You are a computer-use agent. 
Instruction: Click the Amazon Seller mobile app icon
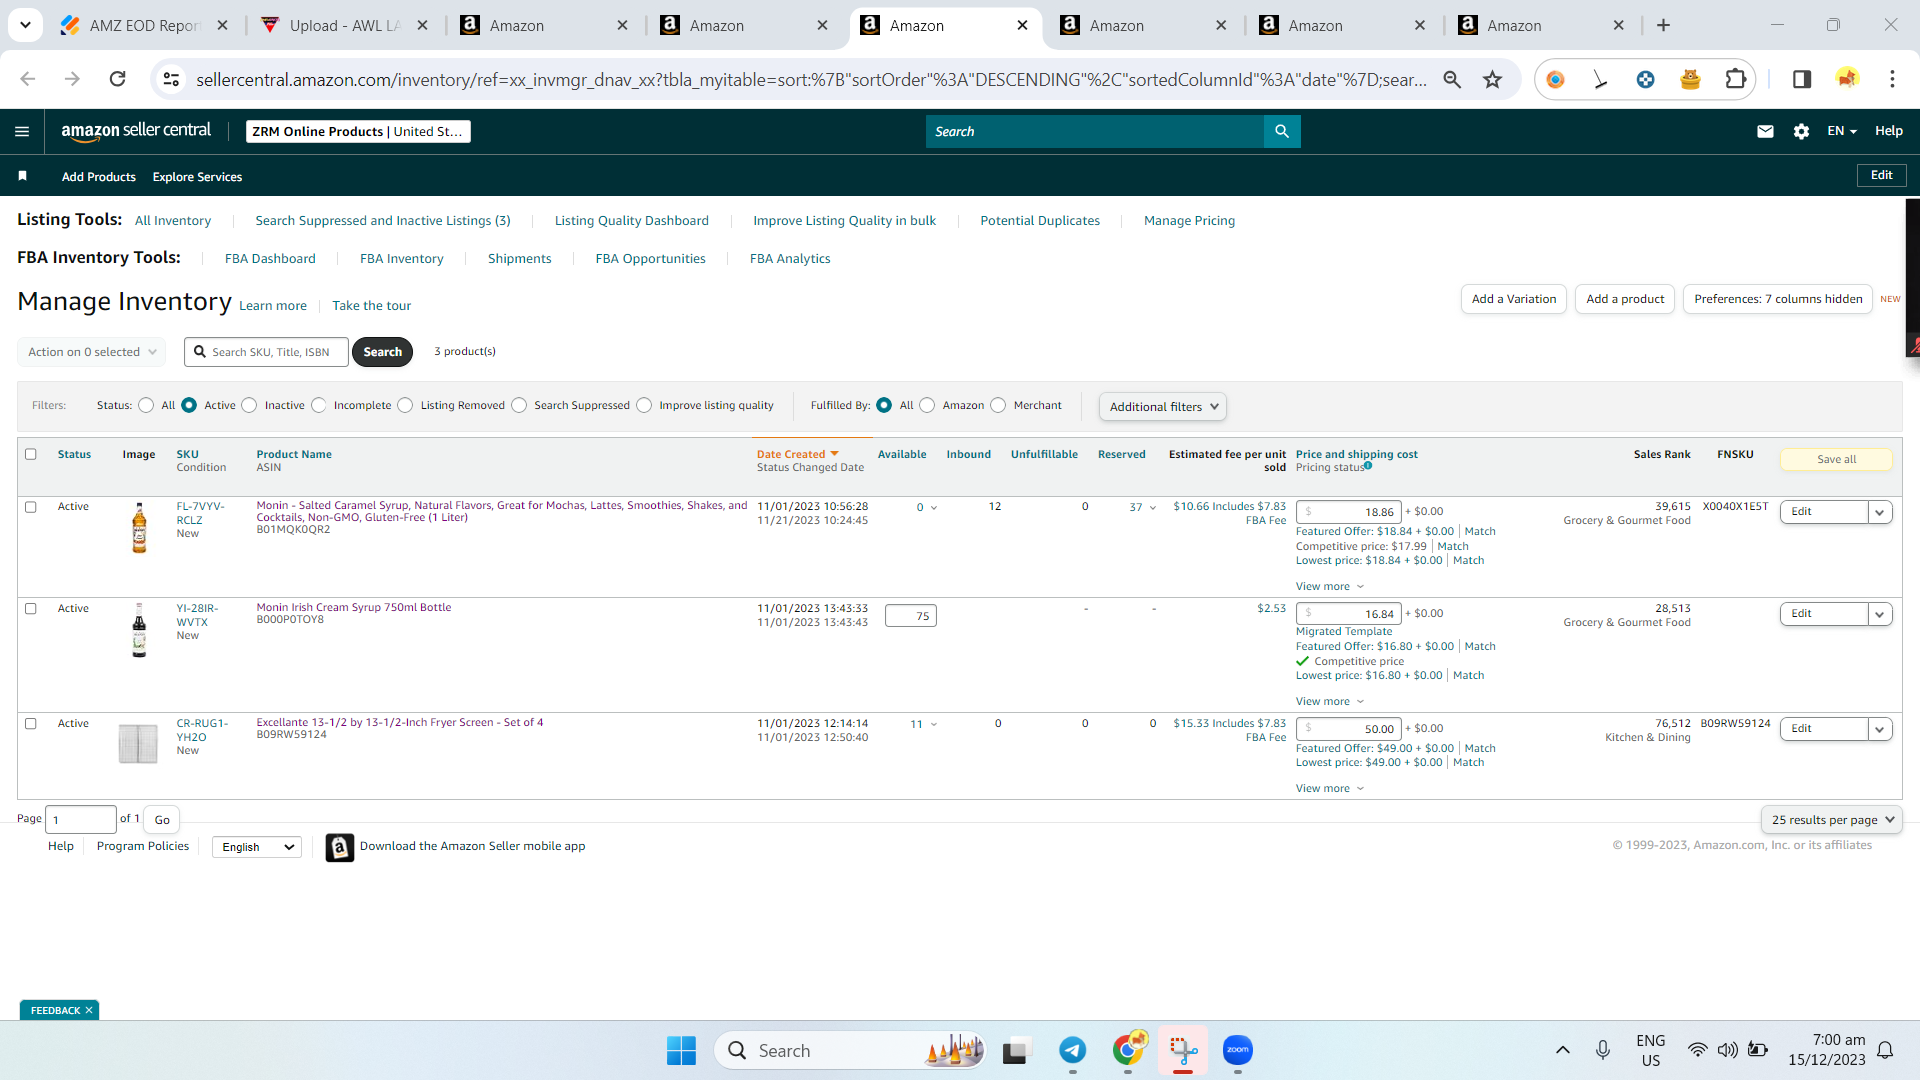pyautogui.click(x=339, y=847)
